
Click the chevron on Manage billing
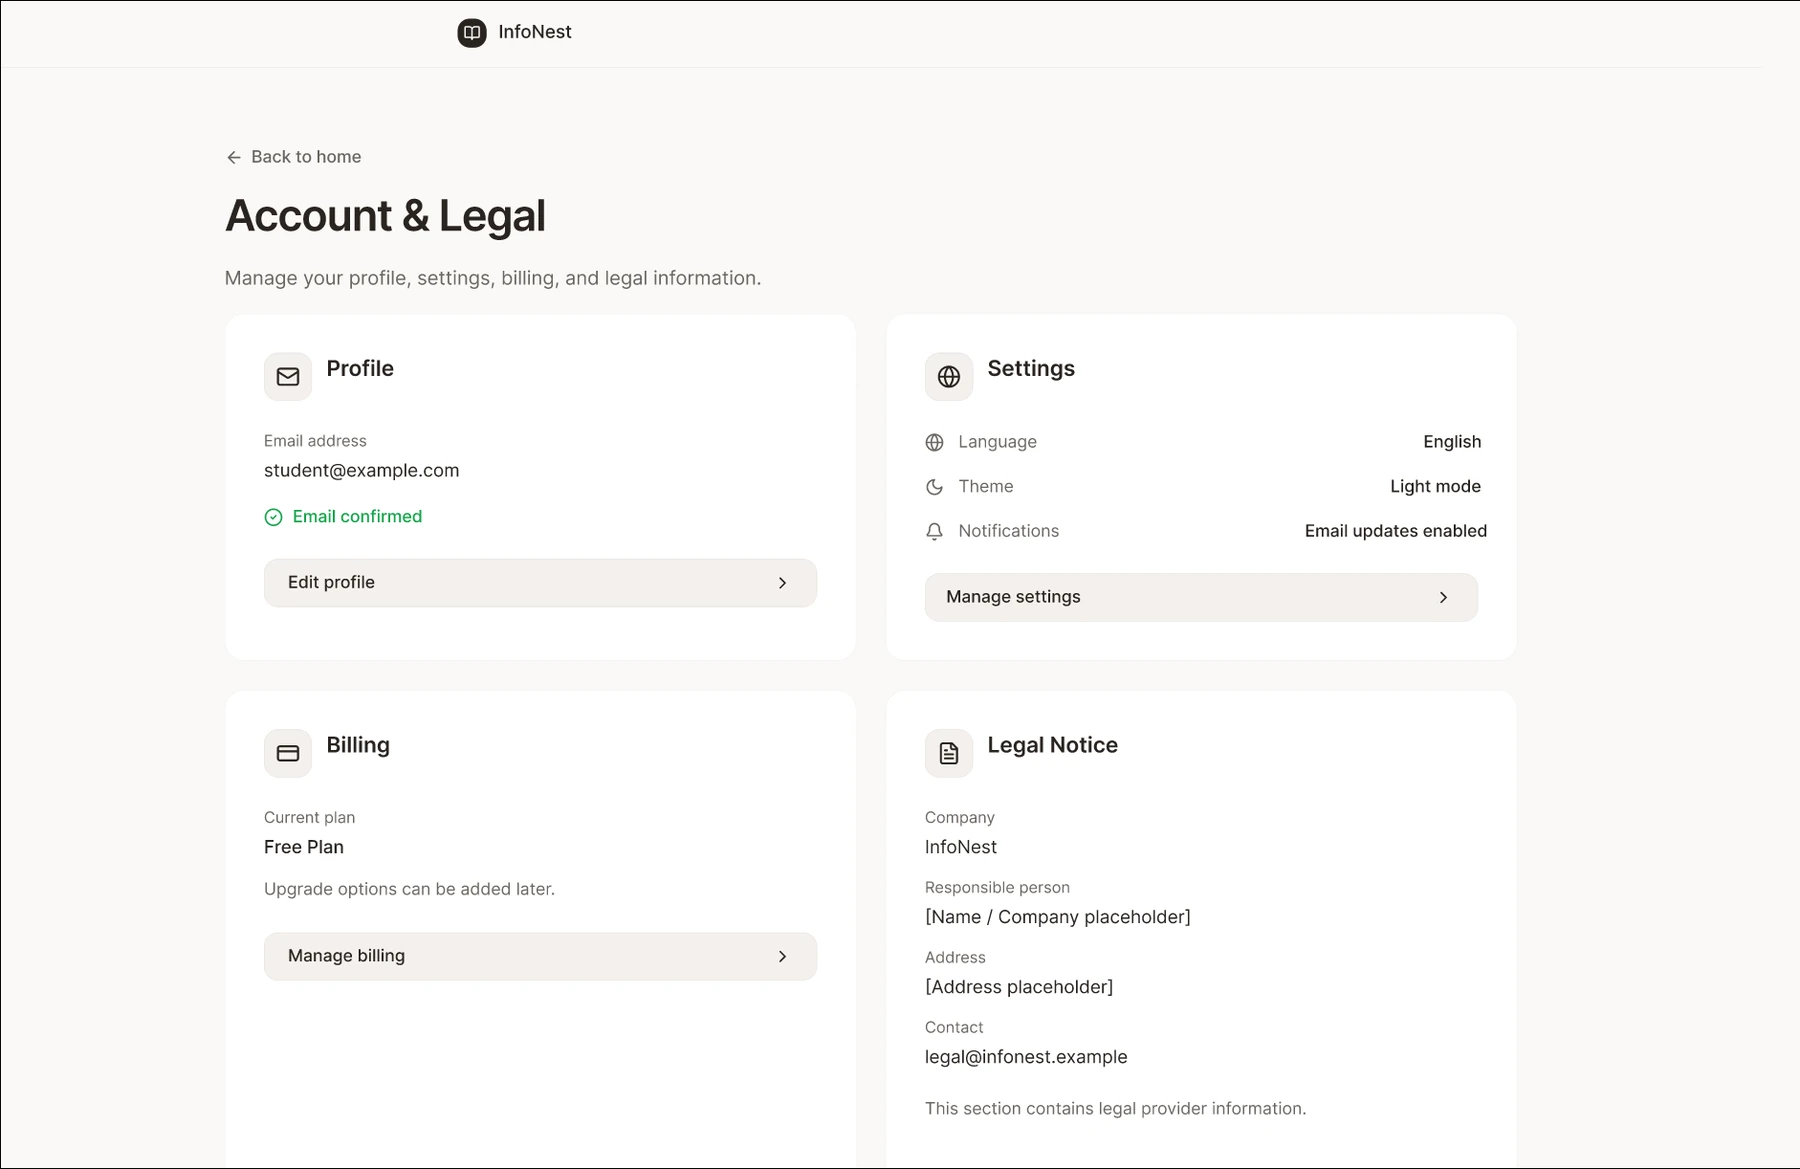pos(783,956)
